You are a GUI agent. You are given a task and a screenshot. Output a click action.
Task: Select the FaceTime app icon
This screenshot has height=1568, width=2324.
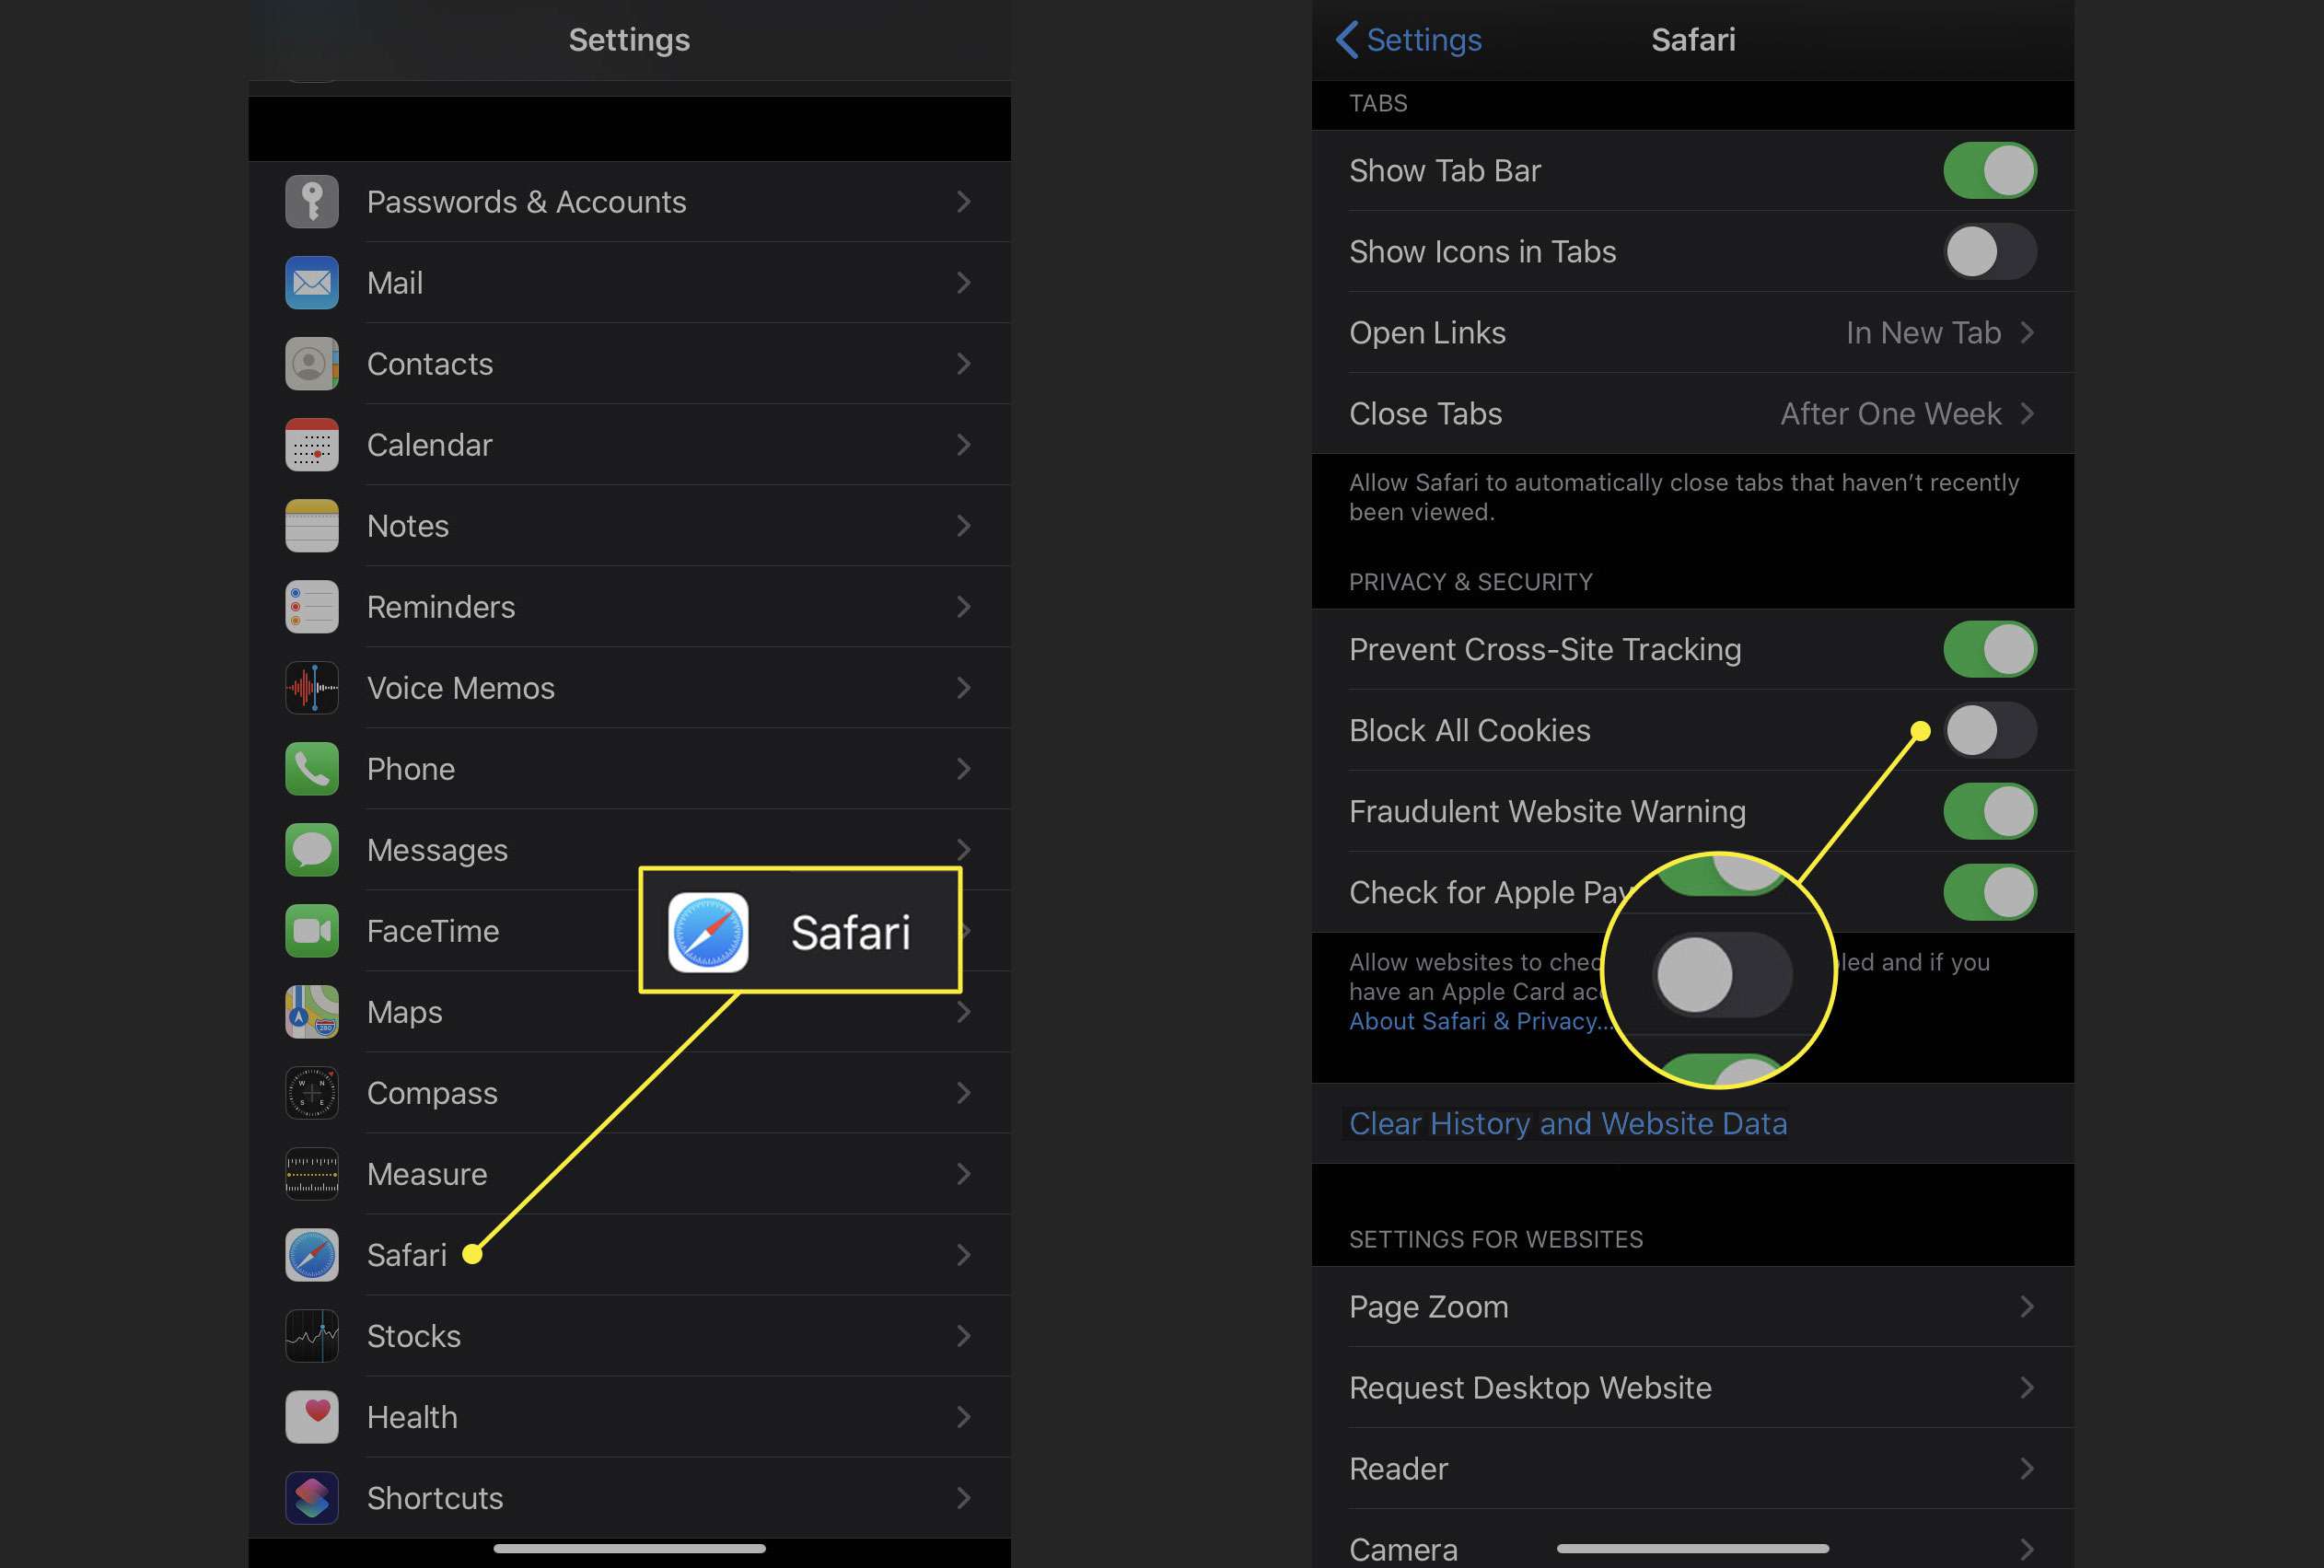313,929
